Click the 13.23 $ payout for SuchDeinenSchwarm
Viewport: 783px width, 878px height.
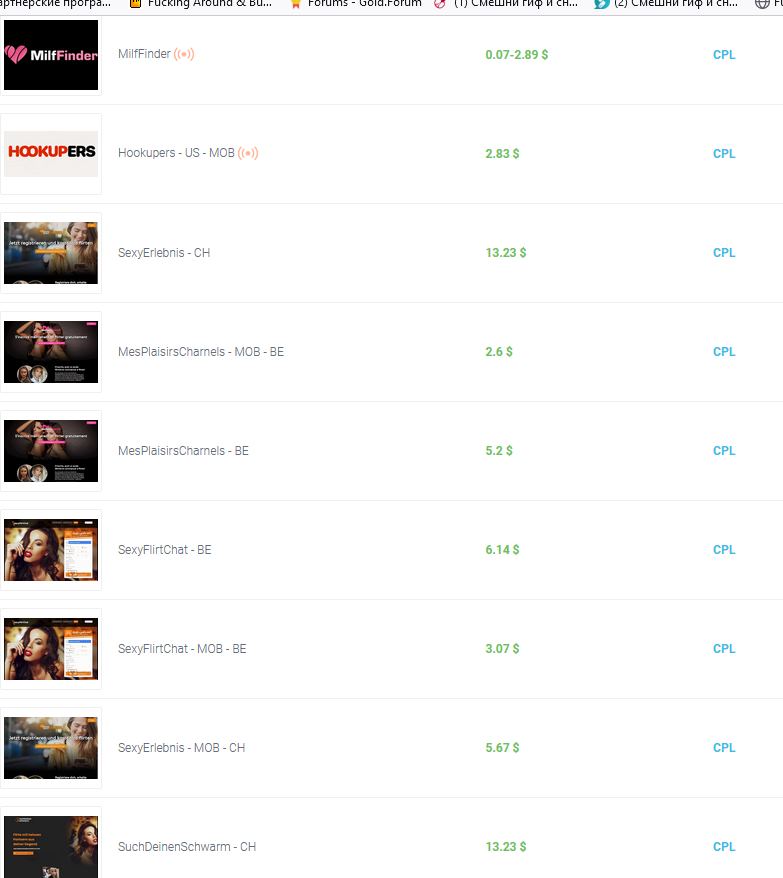[506, 847]
